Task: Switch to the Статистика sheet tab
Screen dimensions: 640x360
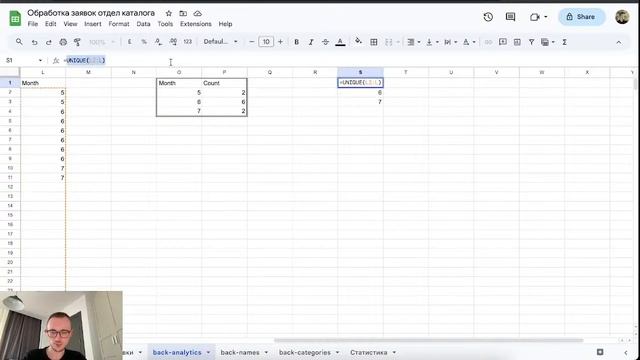Action: [x=369, y=352]
